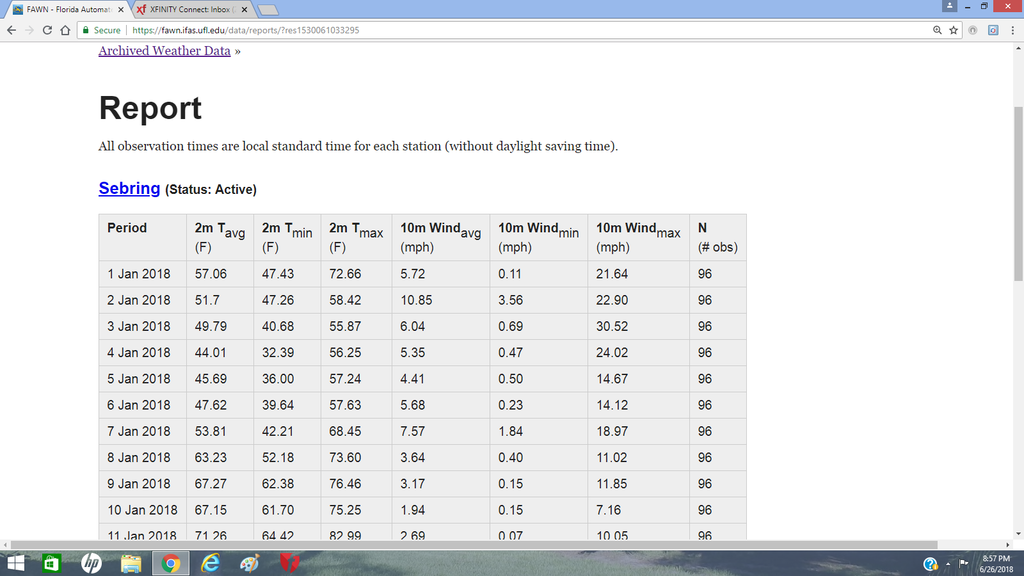Viewport: 1024px width, 576px height.
Task: Open Internet Explorer from the taskbar
Action: pos(210,564)
